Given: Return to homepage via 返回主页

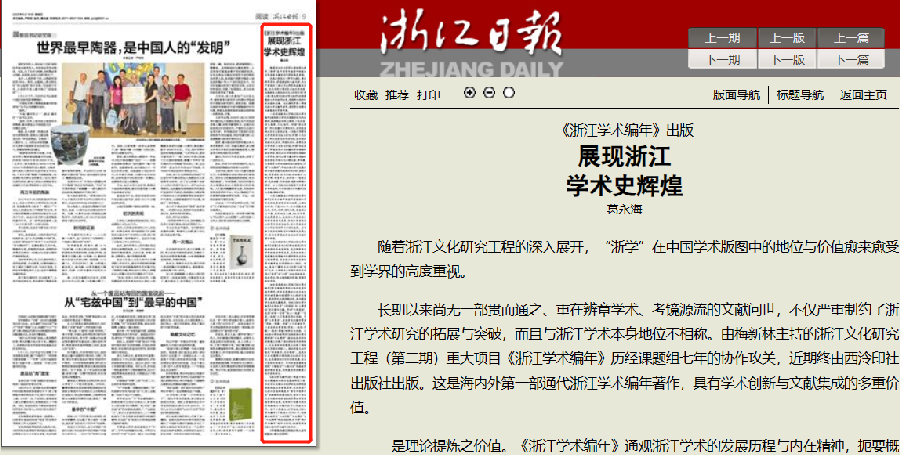Looking at the screenshot, I should pyautogui.click(x=863, y=95).
